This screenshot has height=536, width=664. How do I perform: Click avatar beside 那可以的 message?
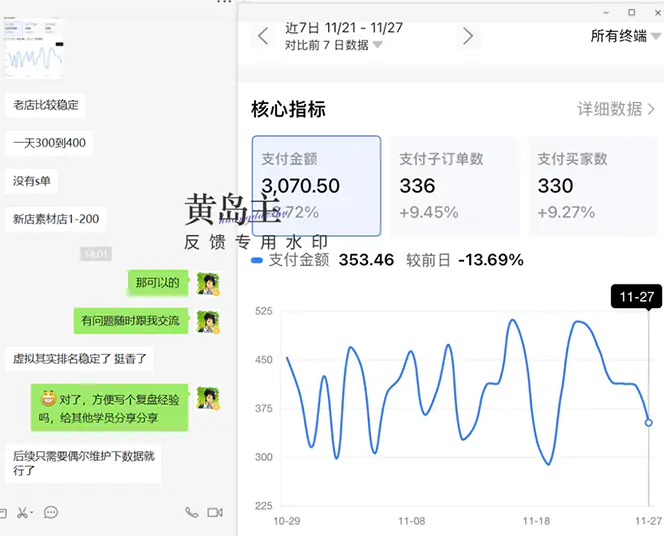pos(208,283)
